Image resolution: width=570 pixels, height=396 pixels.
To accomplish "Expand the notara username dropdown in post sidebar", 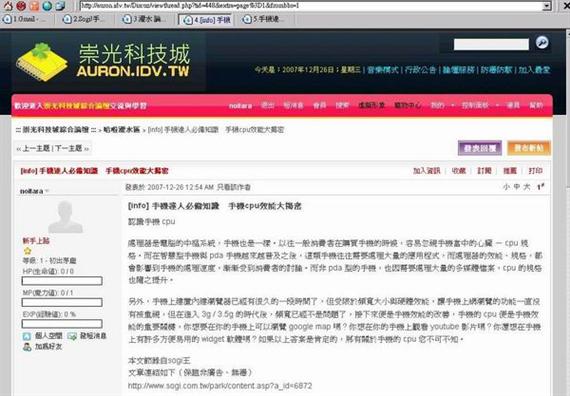I will (x=47, y=191).
